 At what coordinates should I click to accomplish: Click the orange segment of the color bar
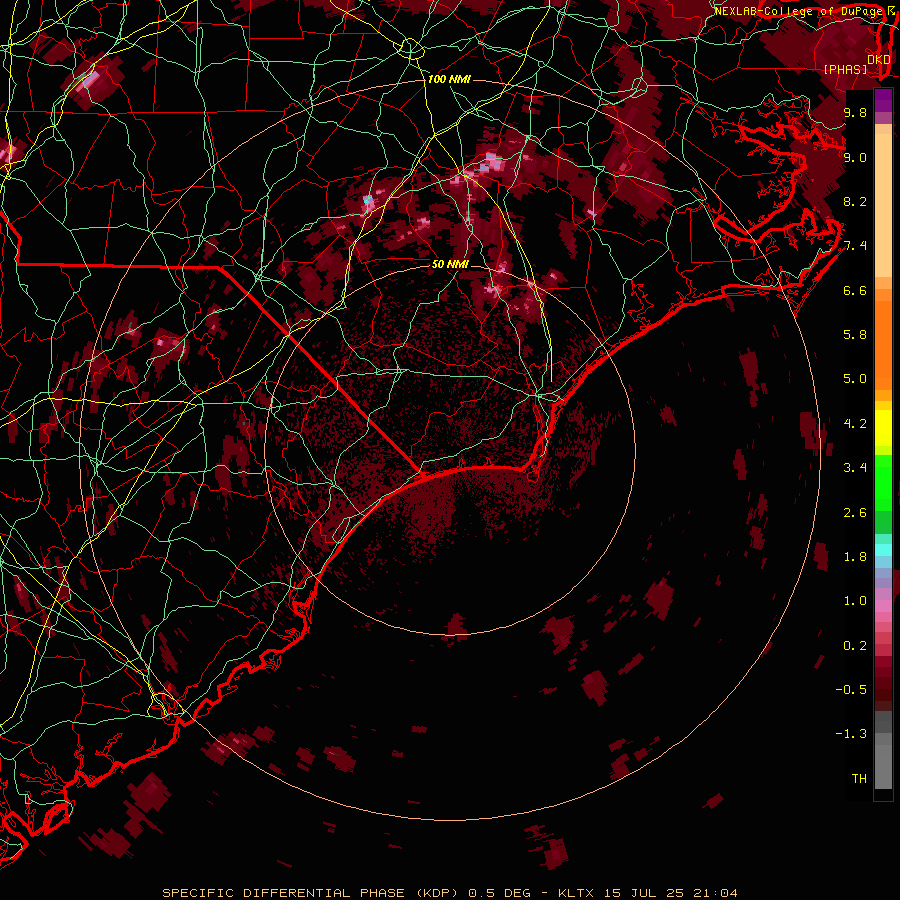[883, 344]
